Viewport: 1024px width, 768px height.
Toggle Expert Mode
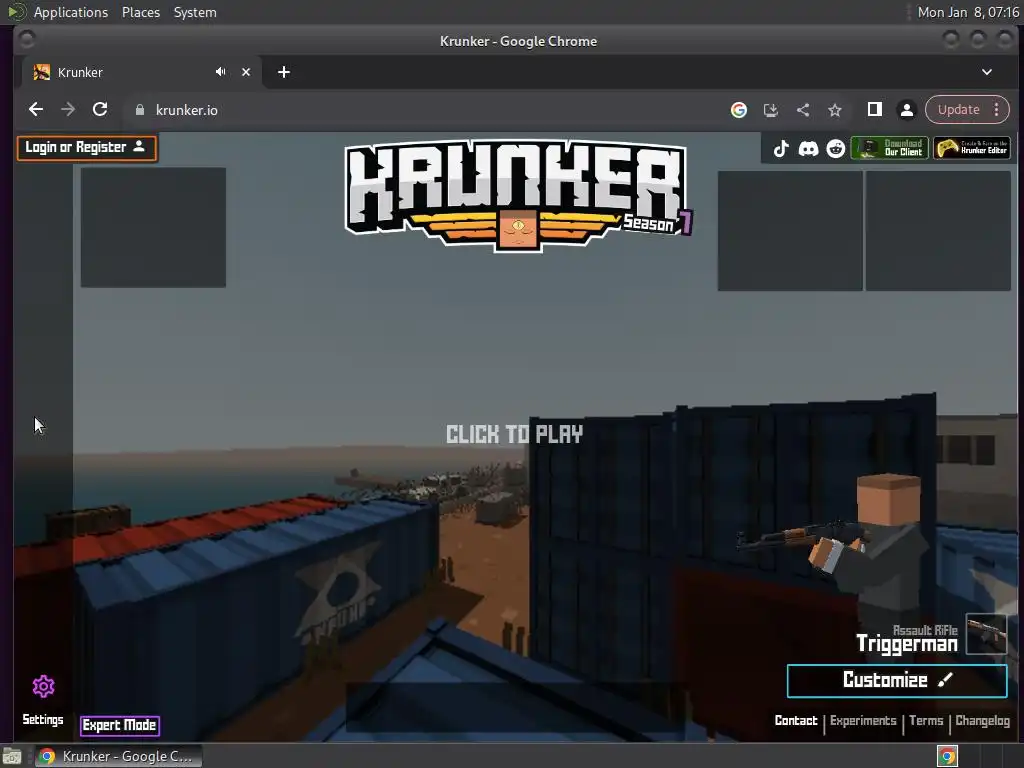120,725
